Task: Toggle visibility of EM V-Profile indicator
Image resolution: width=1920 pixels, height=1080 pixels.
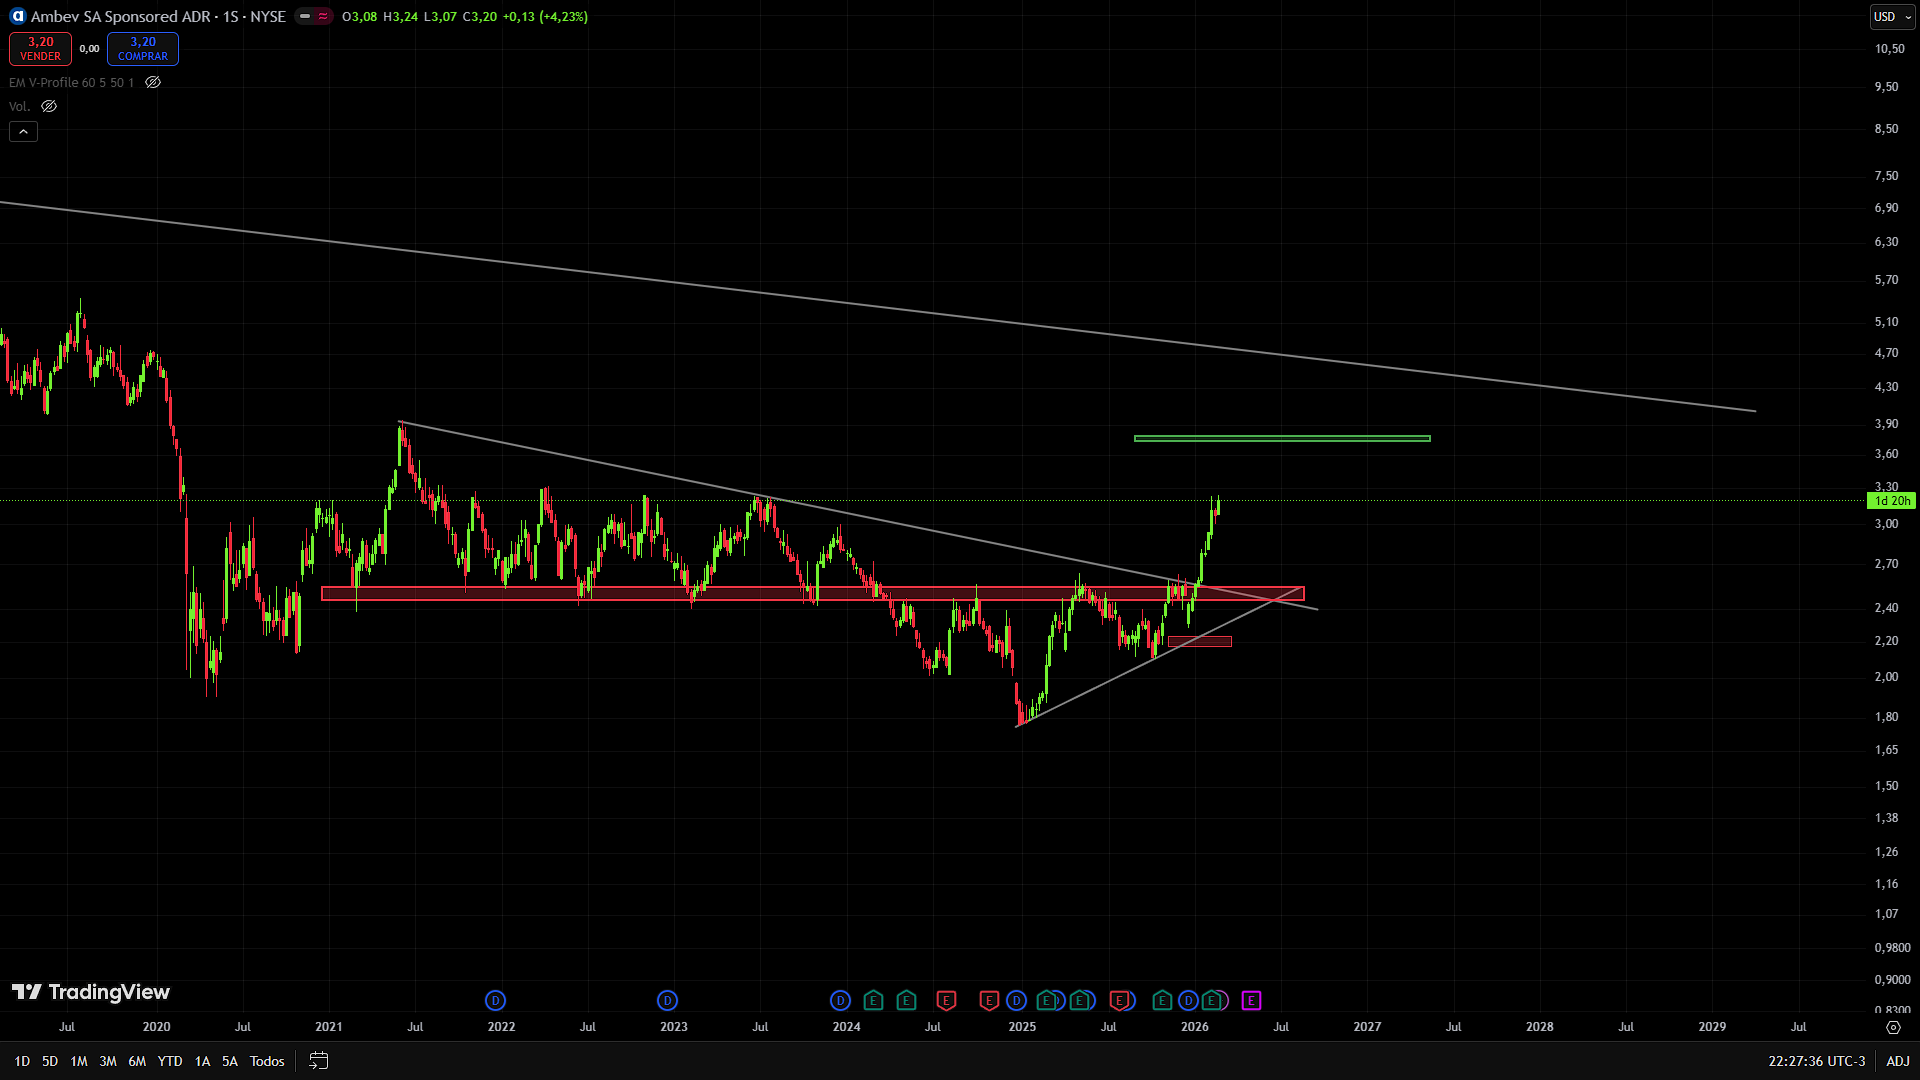Action: pyautogui.click(x=153, y=83)
